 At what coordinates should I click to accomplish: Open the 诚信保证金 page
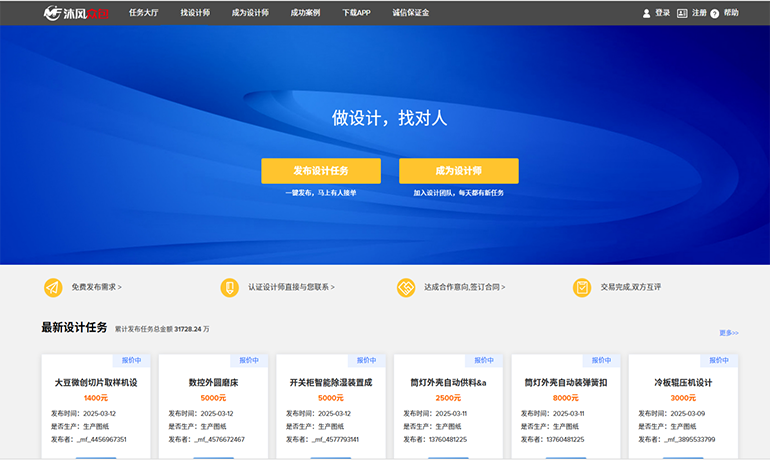click(411, 13)
